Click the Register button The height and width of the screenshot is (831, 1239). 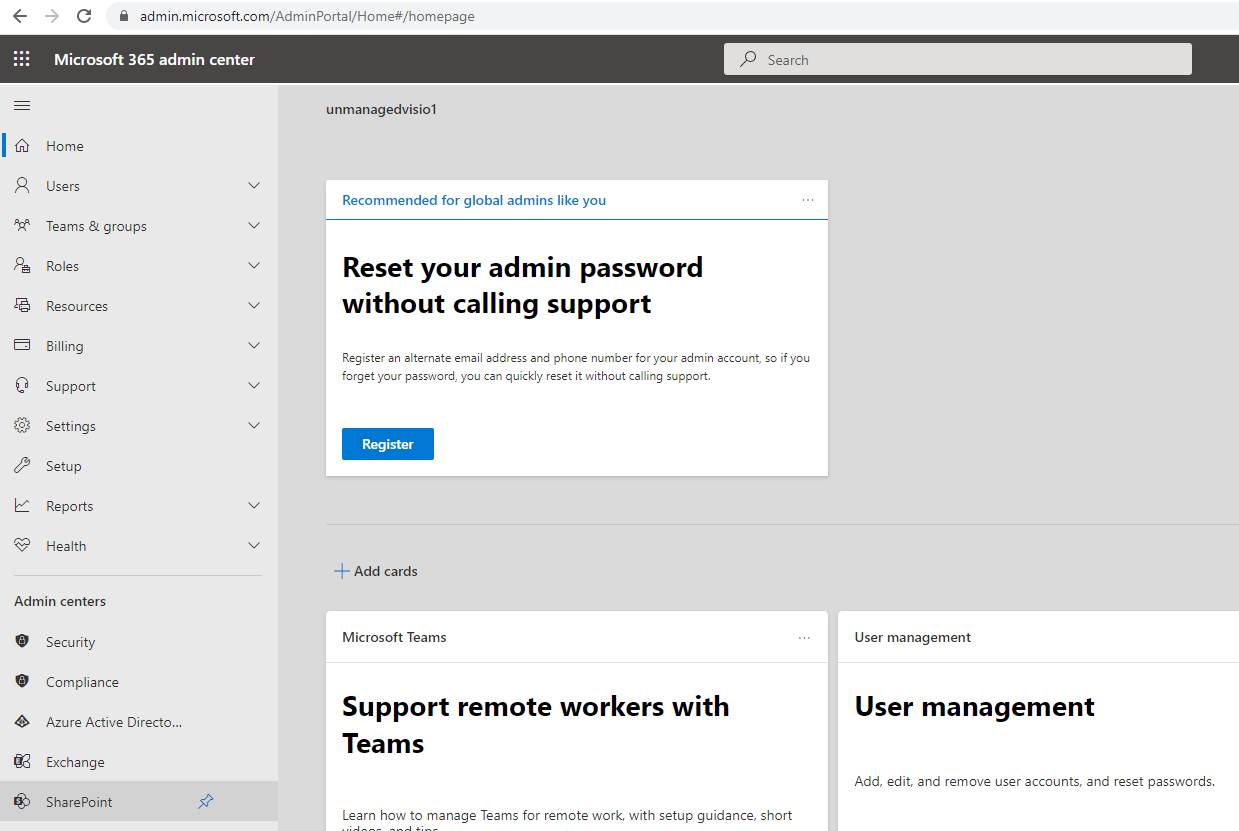click(388, 444)
